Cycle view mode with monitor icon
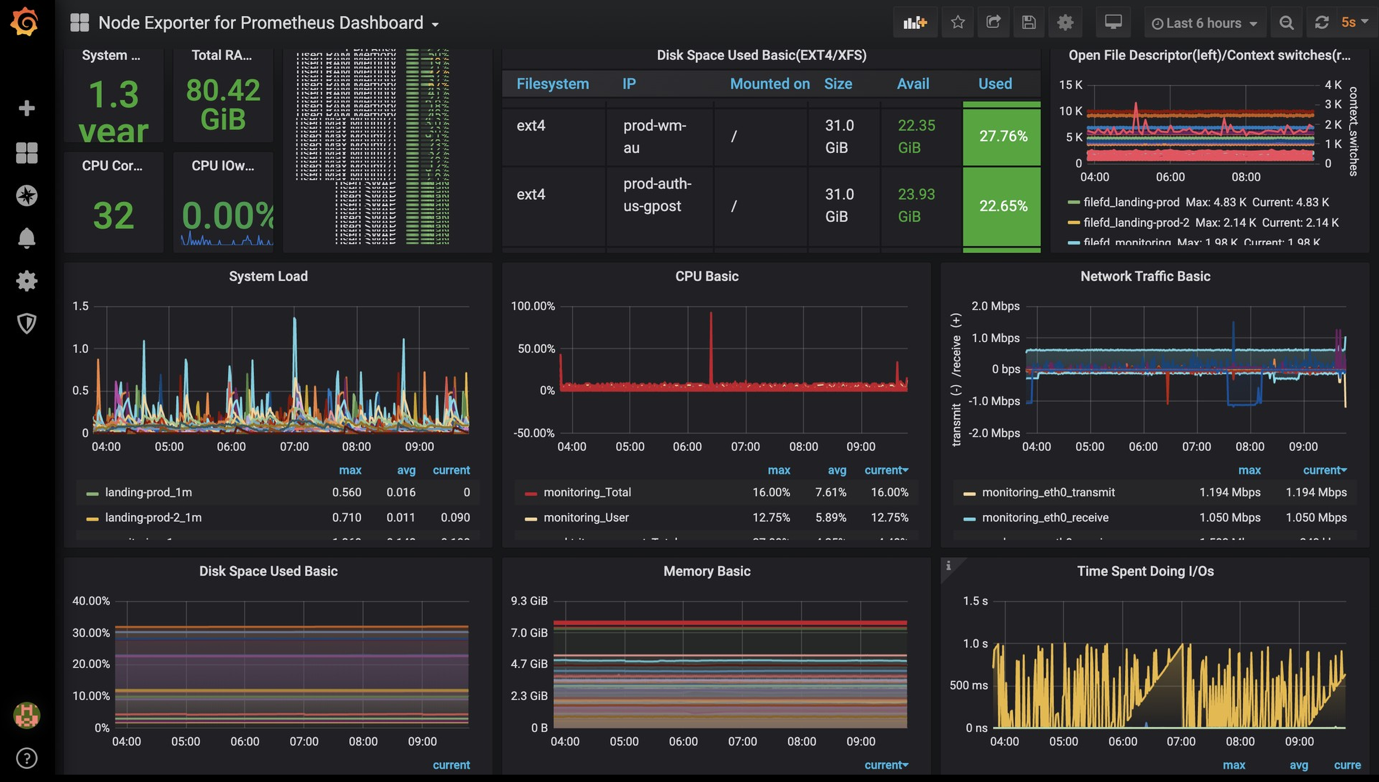Image resolution: width=1379 pixels, height=782 pixels. tap(1113, 22)
